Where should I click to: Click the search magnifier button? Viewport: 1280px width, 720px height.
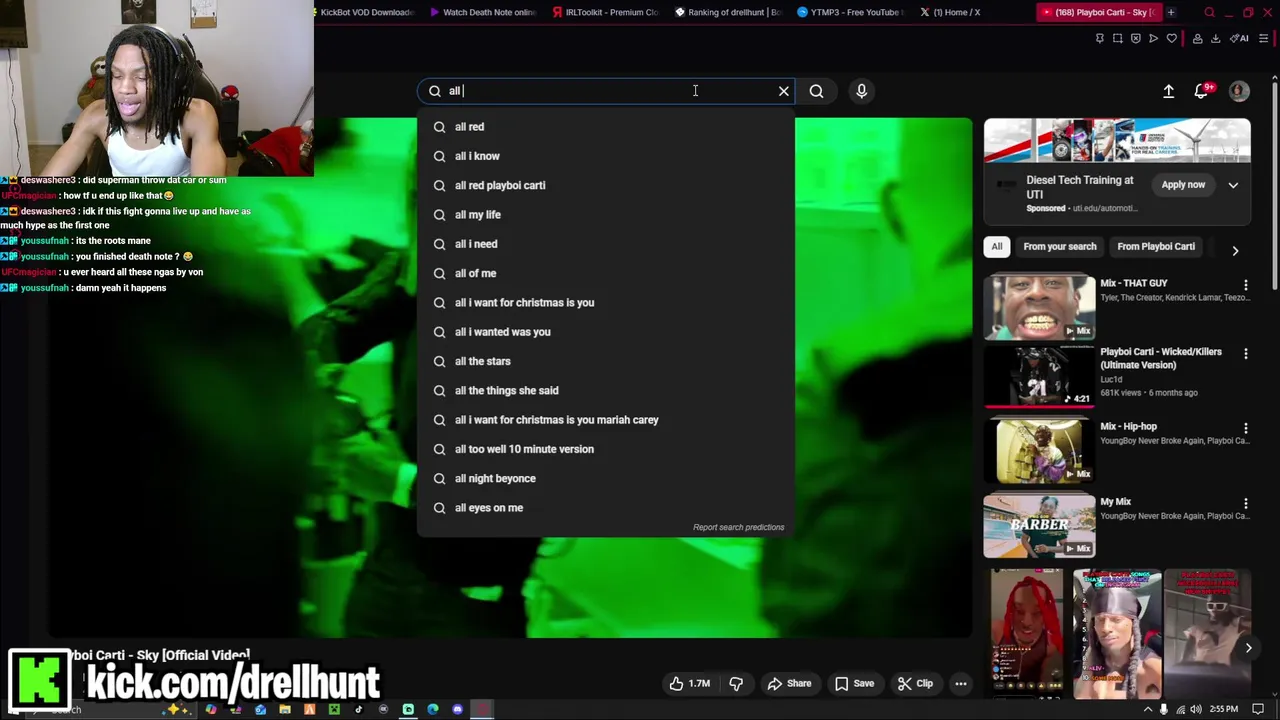pyautogui.click(x=817, y=91)
